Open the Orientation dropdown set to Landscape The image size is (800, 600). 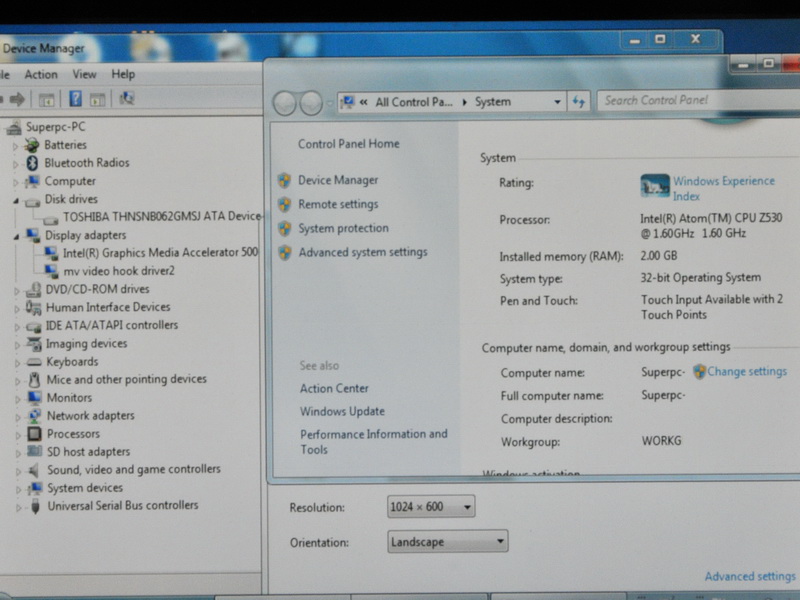447,542
